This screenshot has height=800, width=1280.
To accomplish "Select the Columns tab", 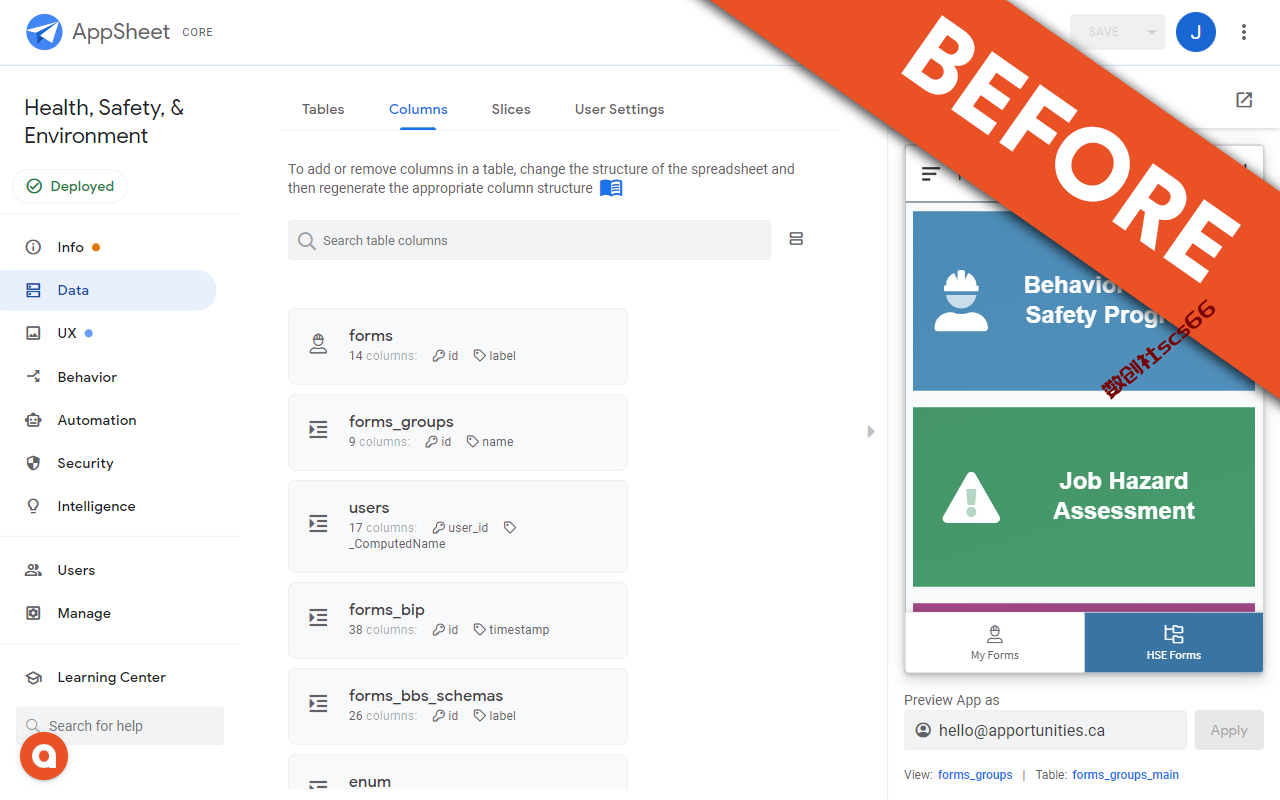I will tap(418, 109).
